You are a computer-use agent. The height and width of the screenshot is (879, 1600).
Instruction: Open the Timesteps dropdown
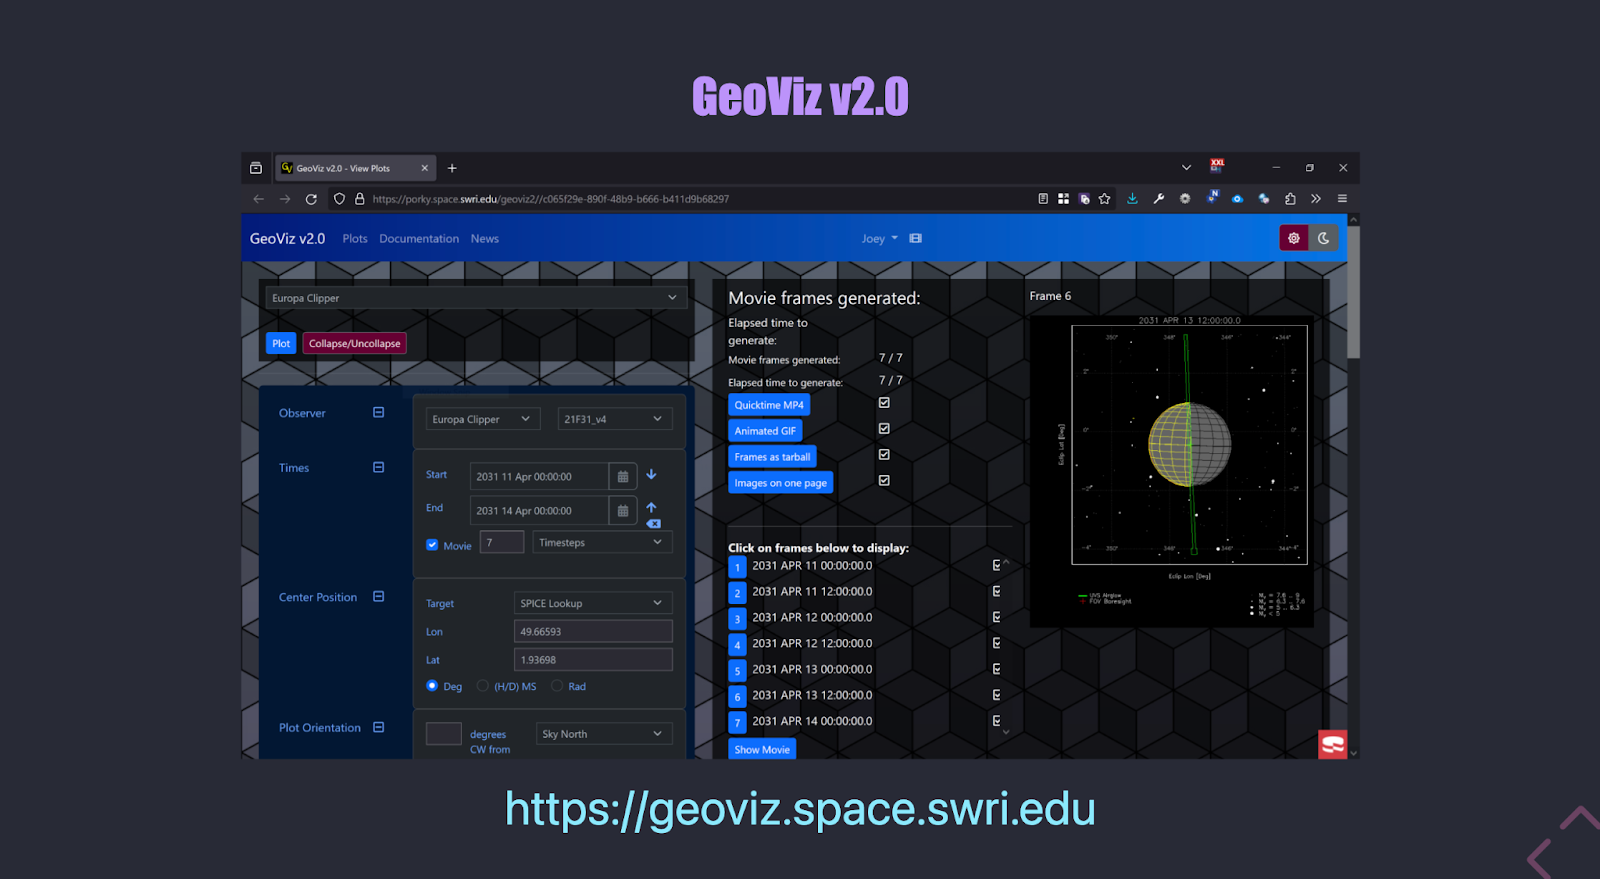click(602, 542)
